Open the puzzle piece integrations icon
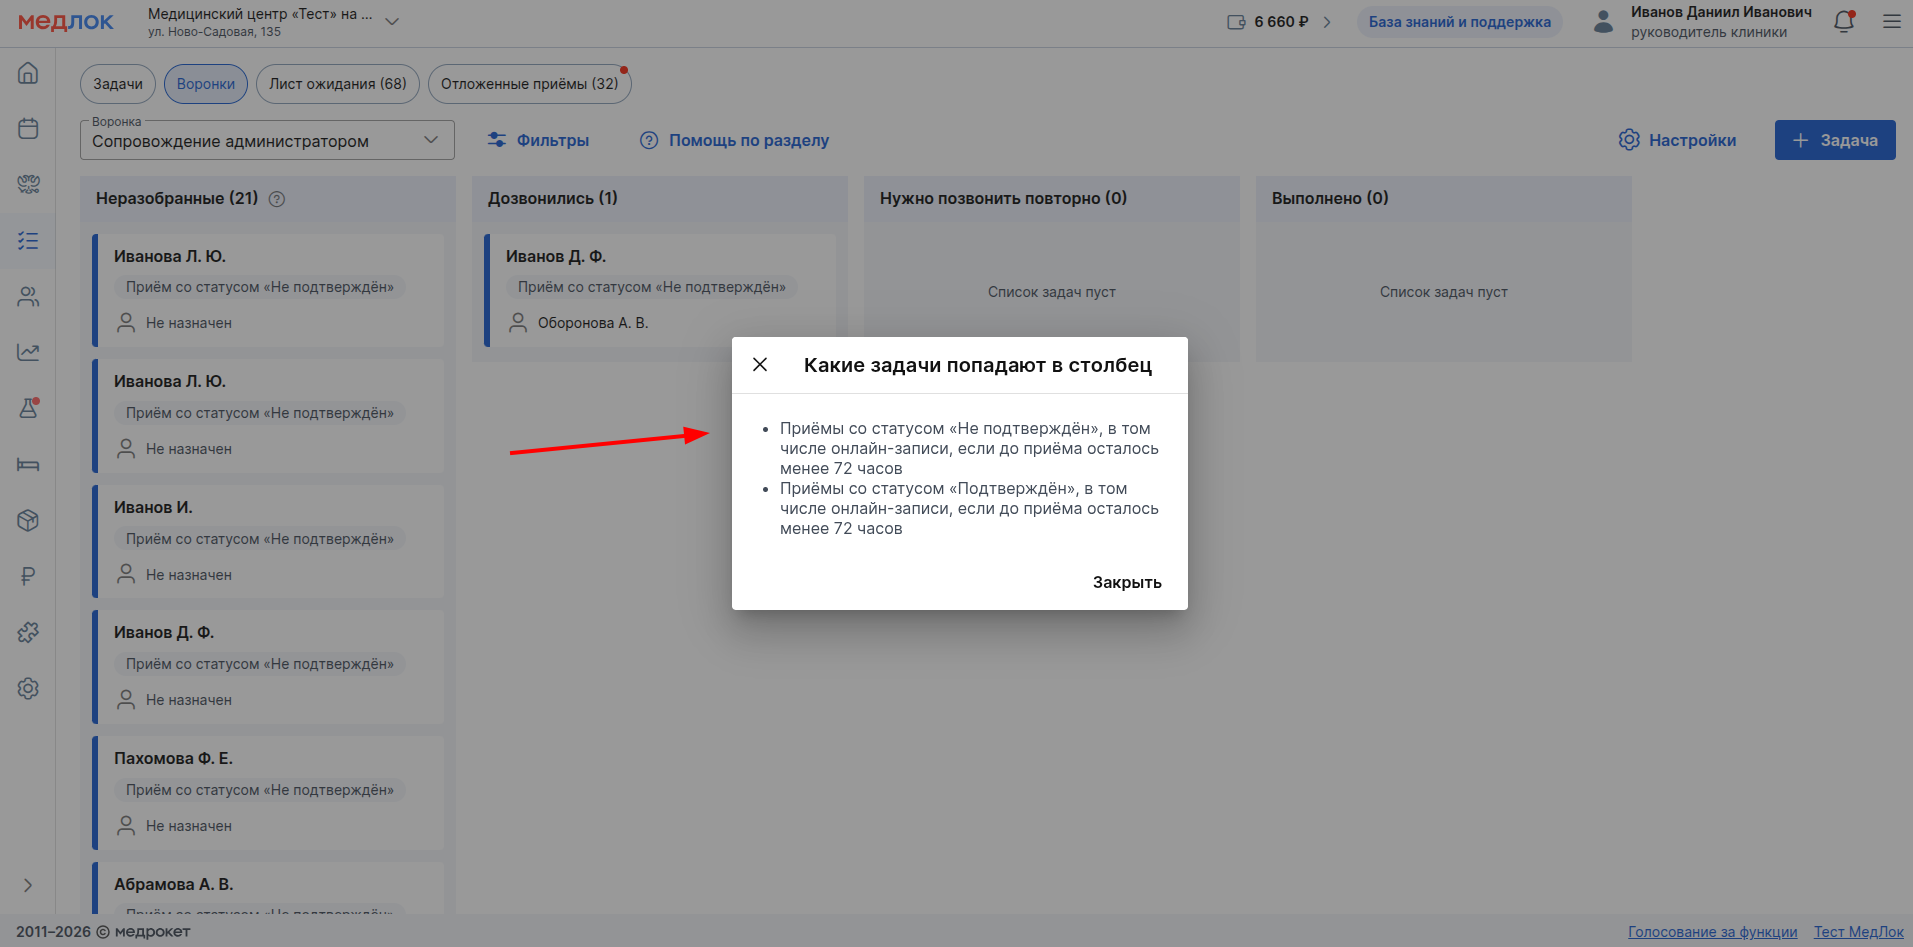This screenshot has width=1913, height=947. (x=28, y=632)
